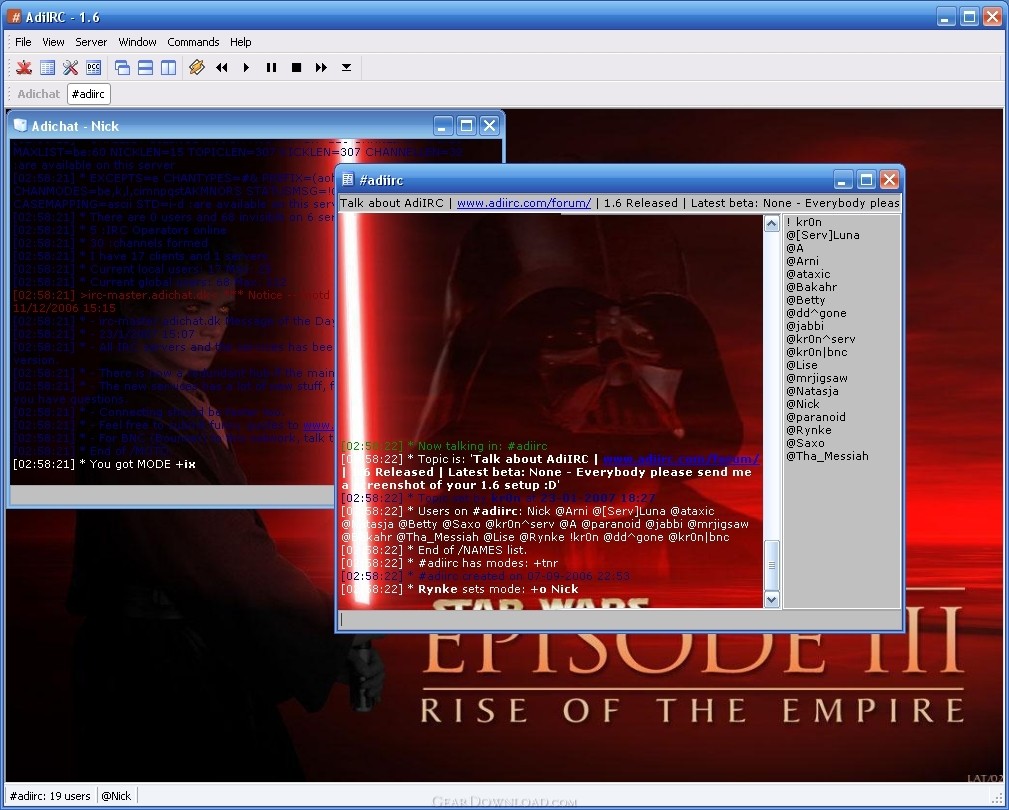Minimize the Adichat - Nick window
Screen dimensions: 1009x810
pyautogui.click(x=443, y=125)
